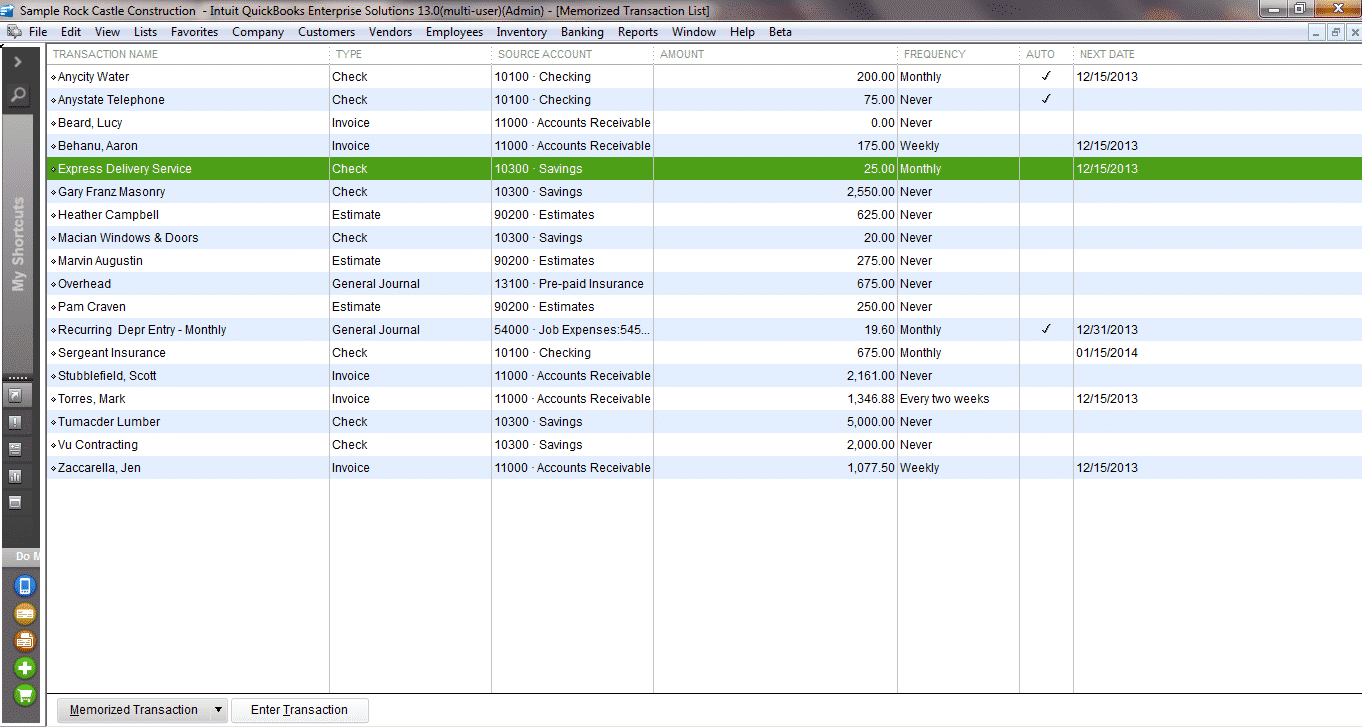Click the Enter Transaction button
1362x728 pixels.
click(x=300, y=710)
